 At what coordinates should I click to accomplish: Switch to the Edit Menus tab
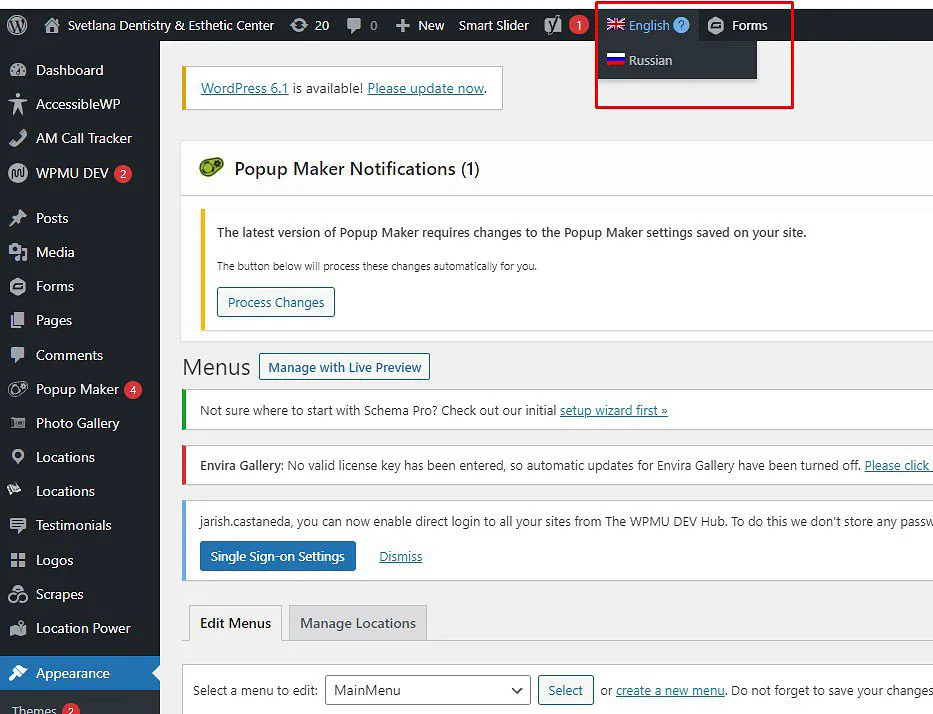click(x=235, y=623)
